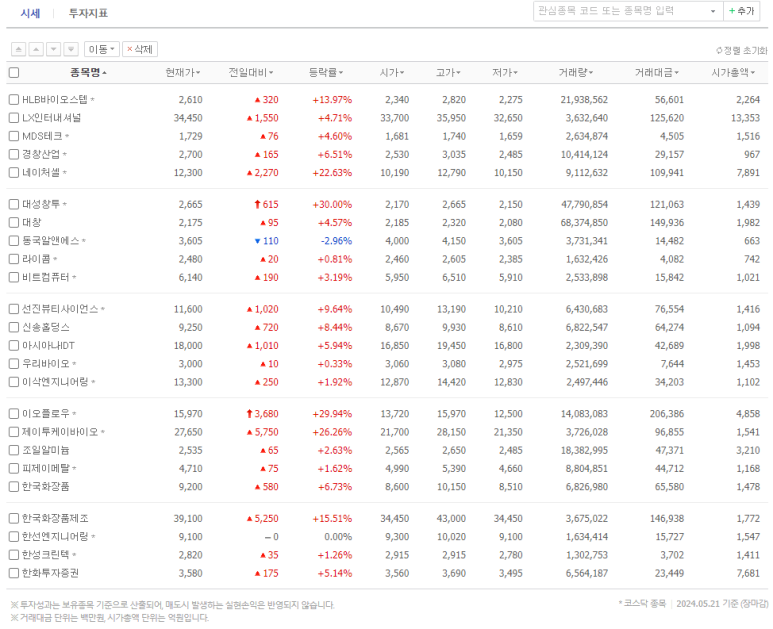
Task: Open the 경창산업 stock link
Action: pos(41,154)
